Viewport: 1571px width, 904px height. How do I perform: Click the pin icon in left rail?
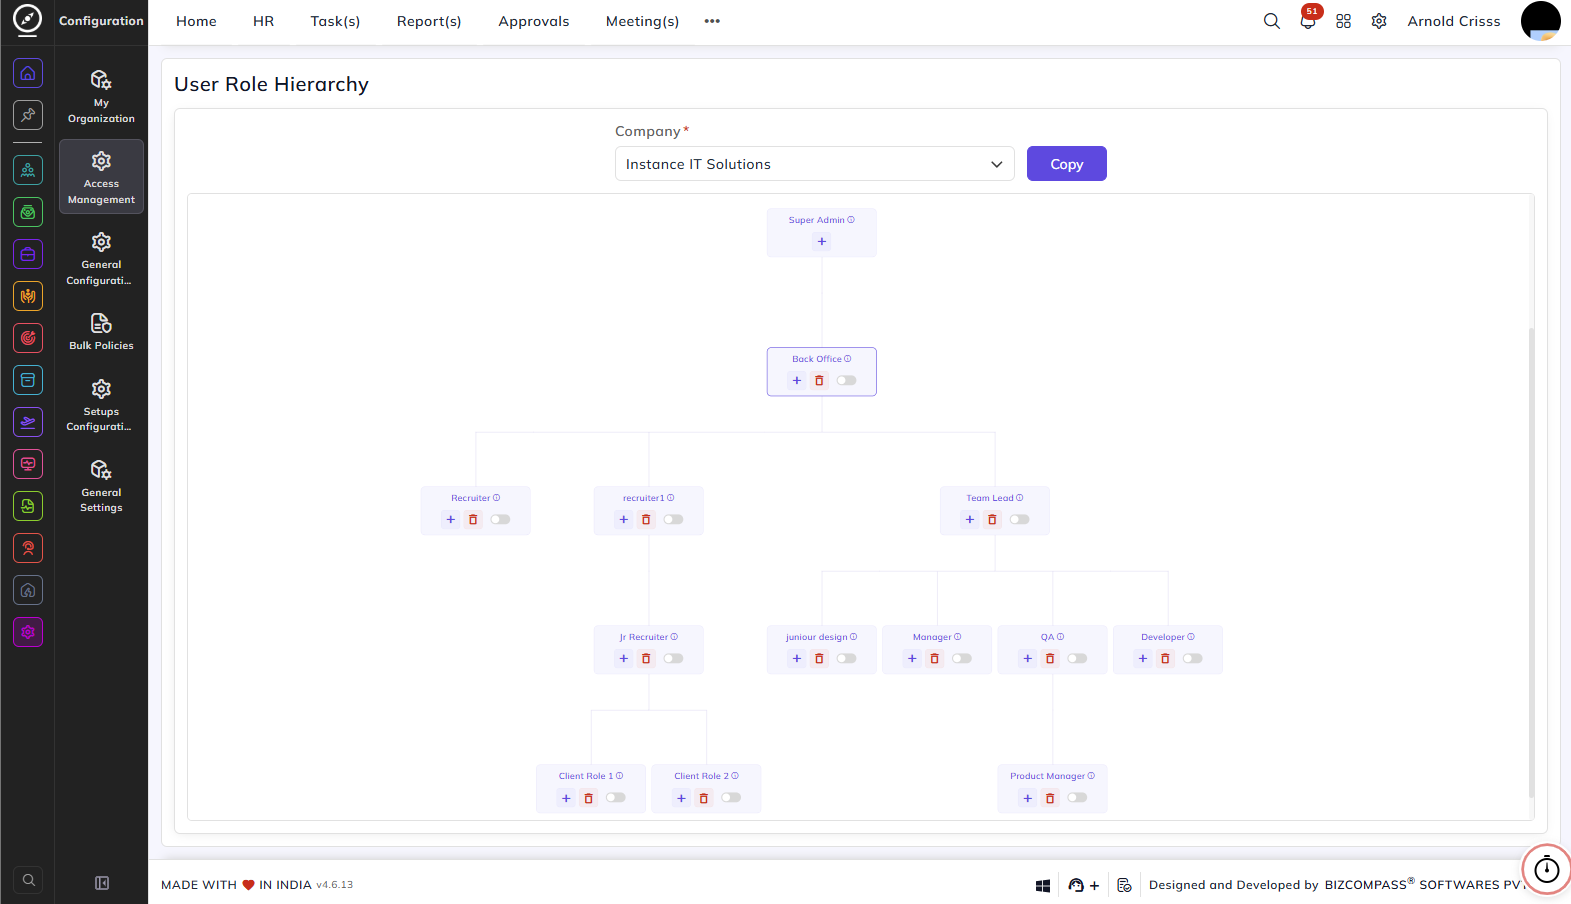point(28,115)
